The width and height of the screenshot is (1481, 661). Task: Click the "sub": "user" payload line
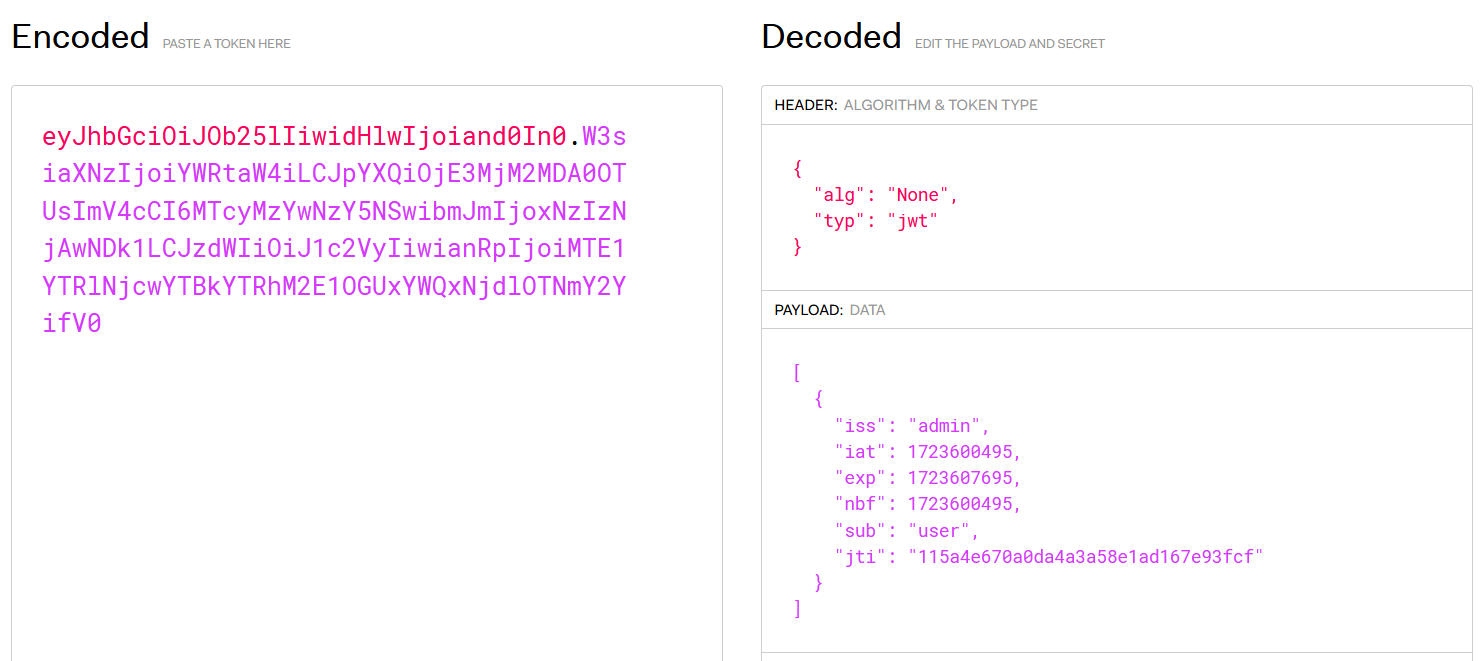[907, 530]
